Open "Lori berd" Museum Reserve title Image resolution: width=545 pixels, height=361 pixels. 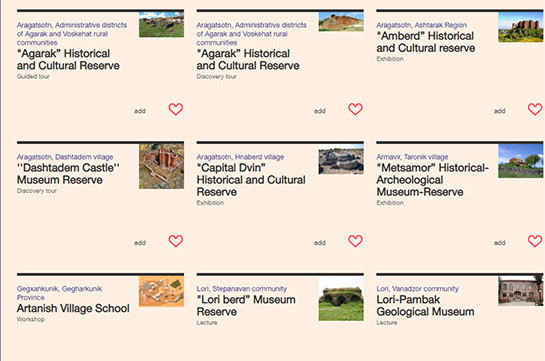[x=246, y=305]
